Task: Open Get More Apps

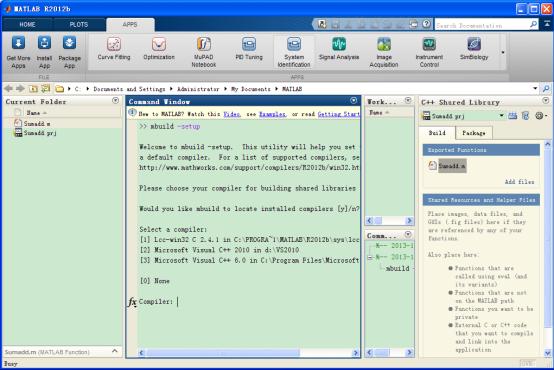Action: point(18,52)
